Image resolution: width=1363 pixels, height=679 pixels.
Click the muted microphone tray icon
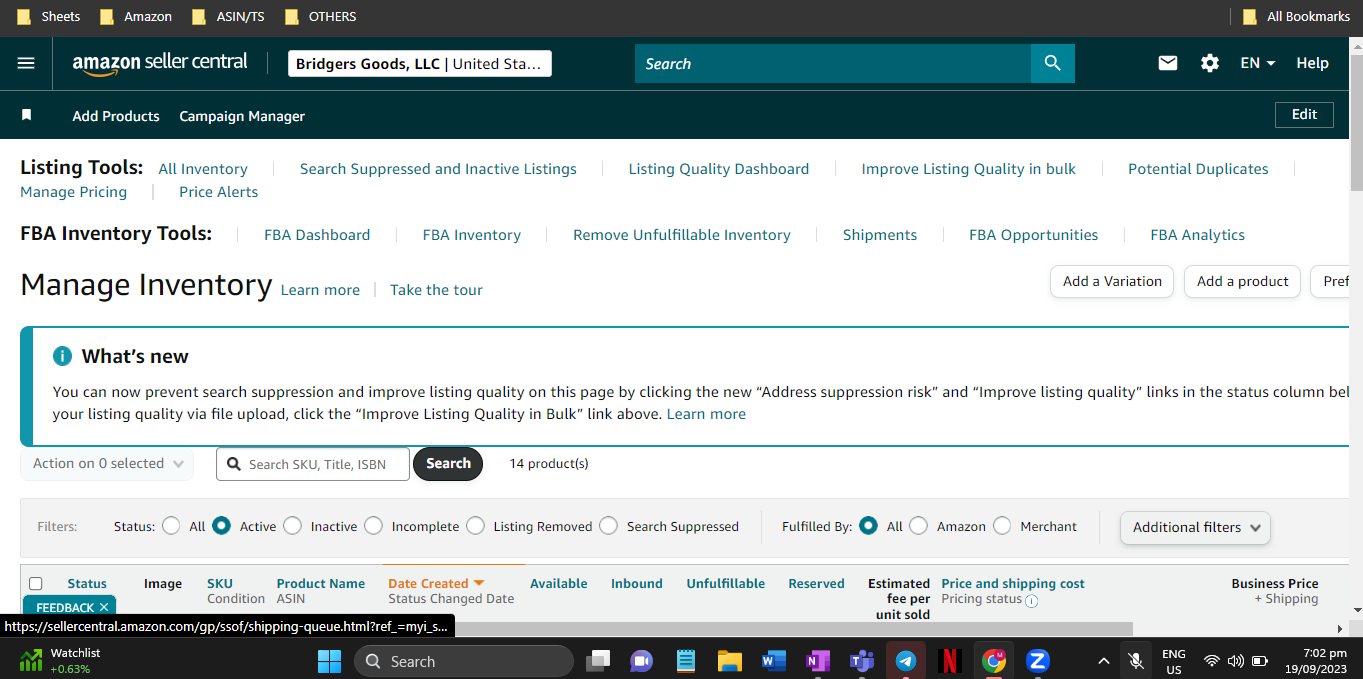coord(1135,661)
